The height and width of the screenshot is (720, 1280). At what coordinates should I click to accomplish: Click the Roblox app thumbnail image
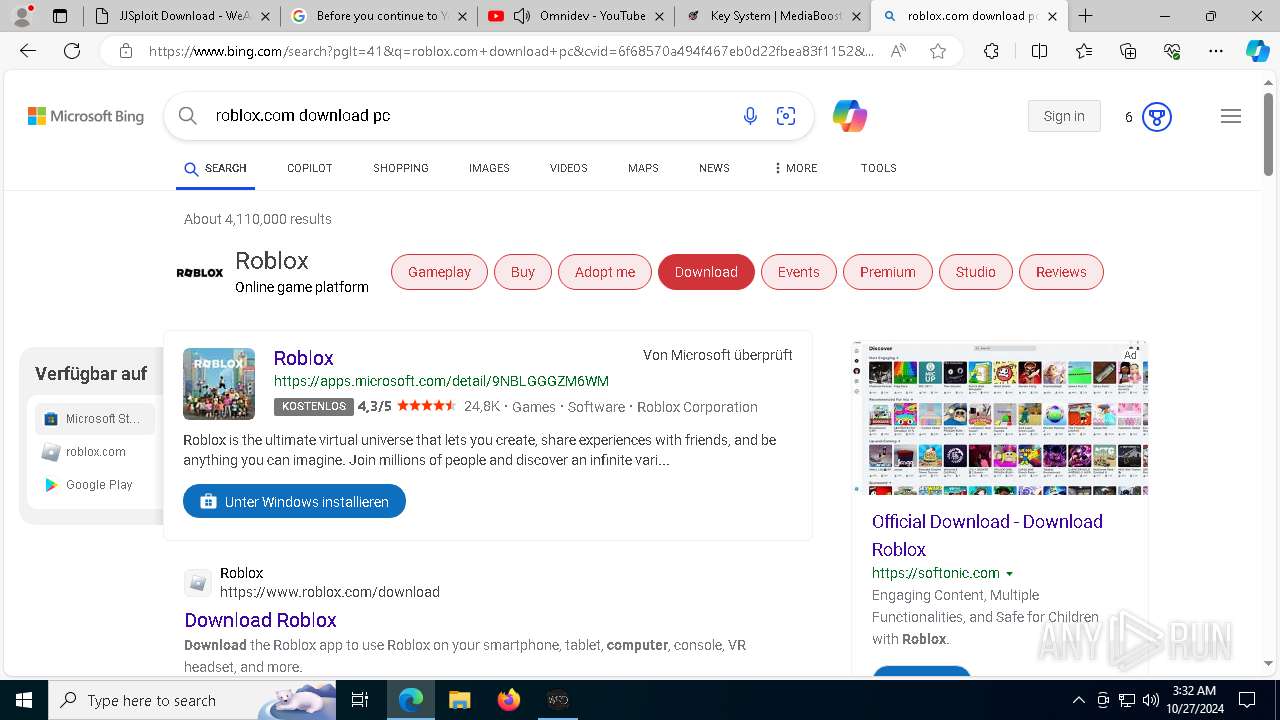click(219, 384)
